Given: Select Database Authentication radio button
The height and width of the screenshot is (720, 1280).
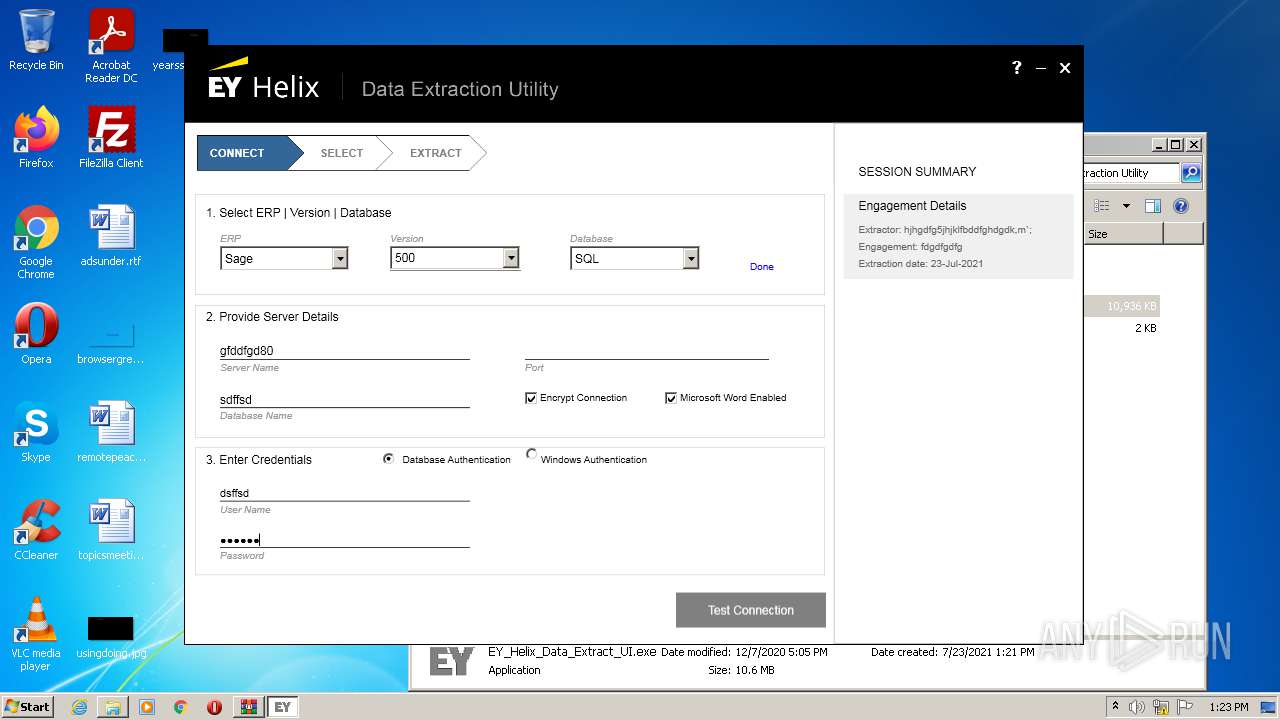Looking at the screenshot, I should (x=388, y=459).
